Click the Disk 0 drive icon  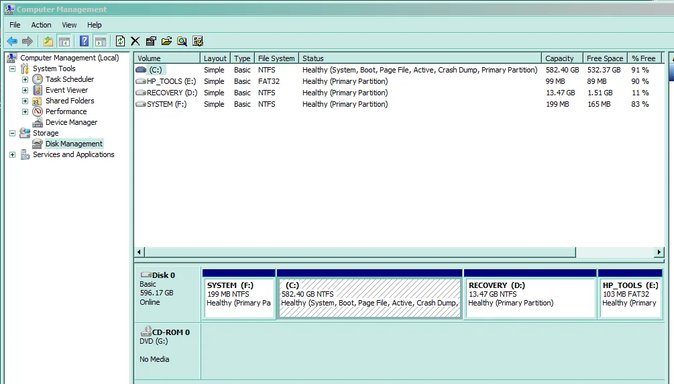click(146, 275)
